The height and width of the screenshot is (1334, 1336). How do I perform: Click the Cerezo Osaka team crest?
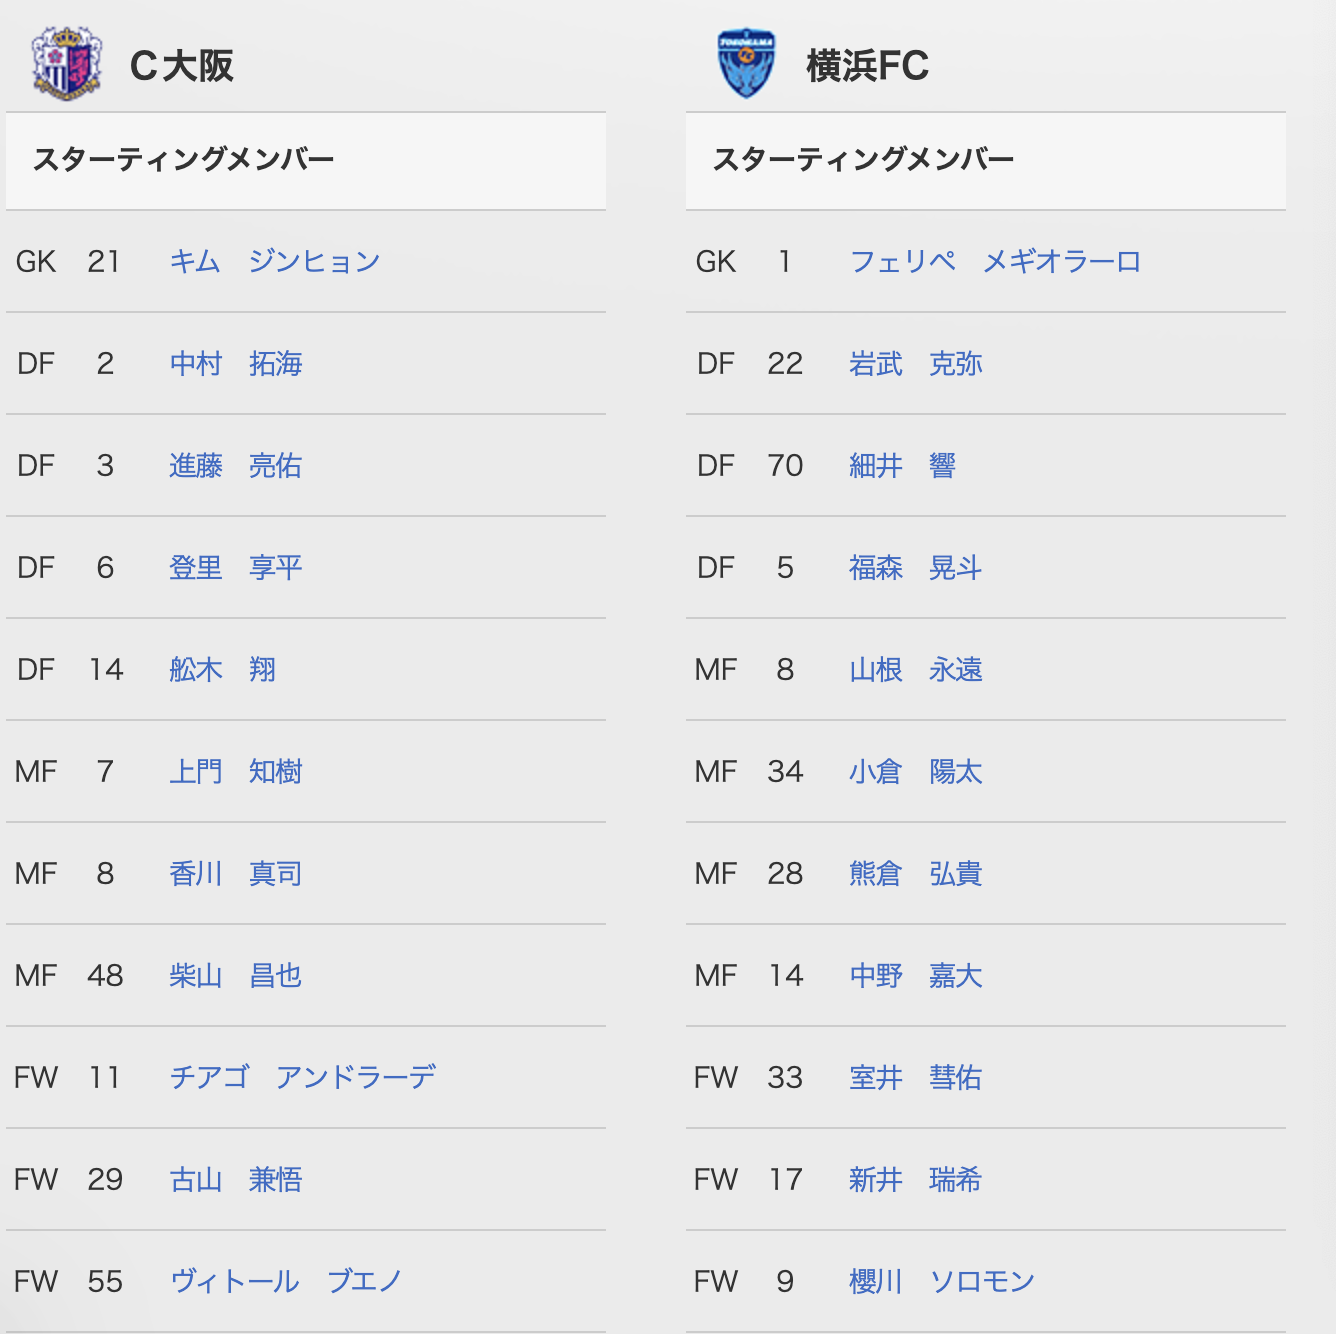click(x=67, y=64)
